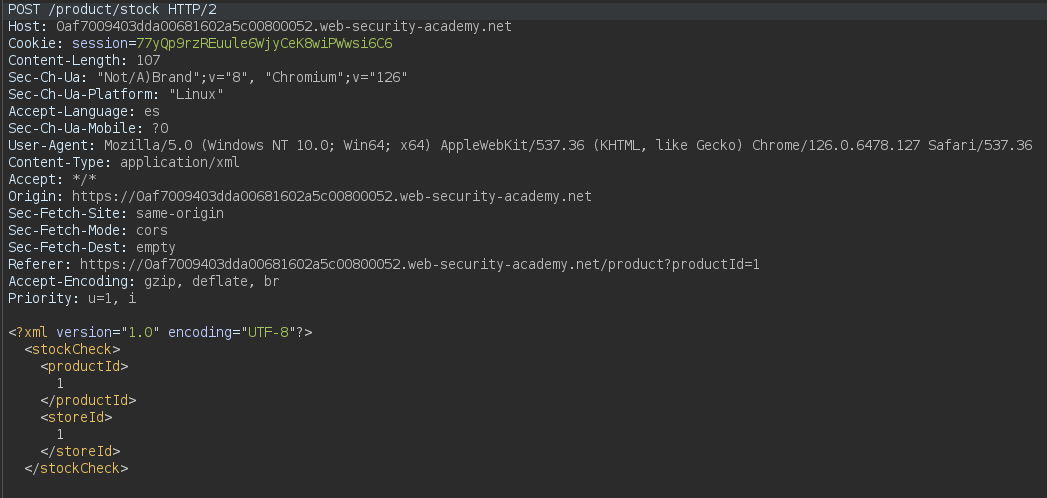
Task: Click the value inside productId element
Action: [x=60, y=383]
